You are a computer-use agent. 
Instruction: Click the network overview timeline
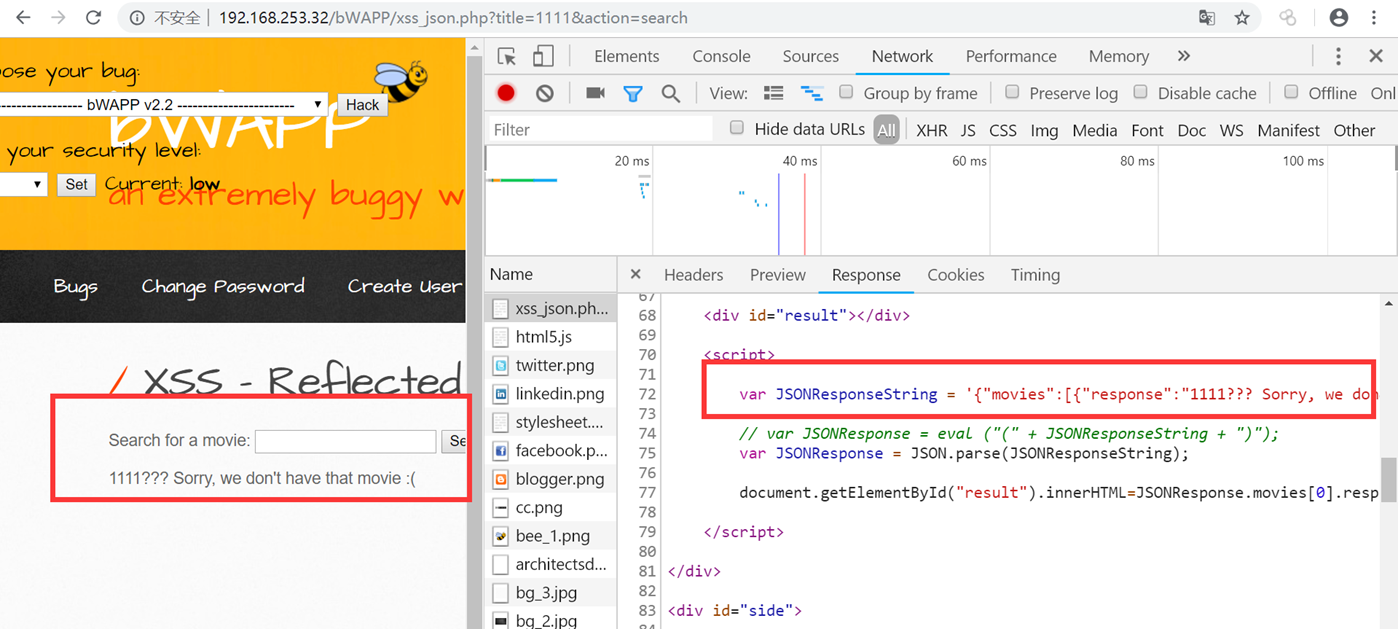(x=940, y=200)
